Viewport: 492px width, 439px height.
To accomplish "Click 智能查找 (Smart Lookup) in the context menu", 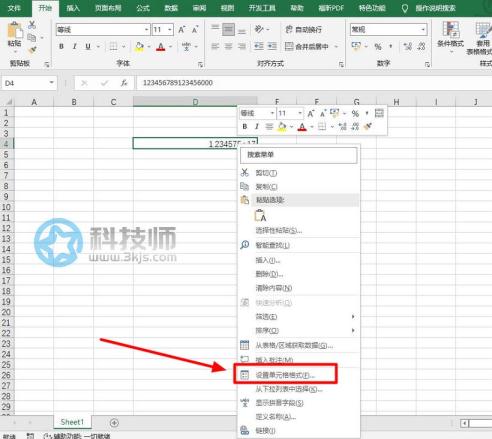I will 272,245.
